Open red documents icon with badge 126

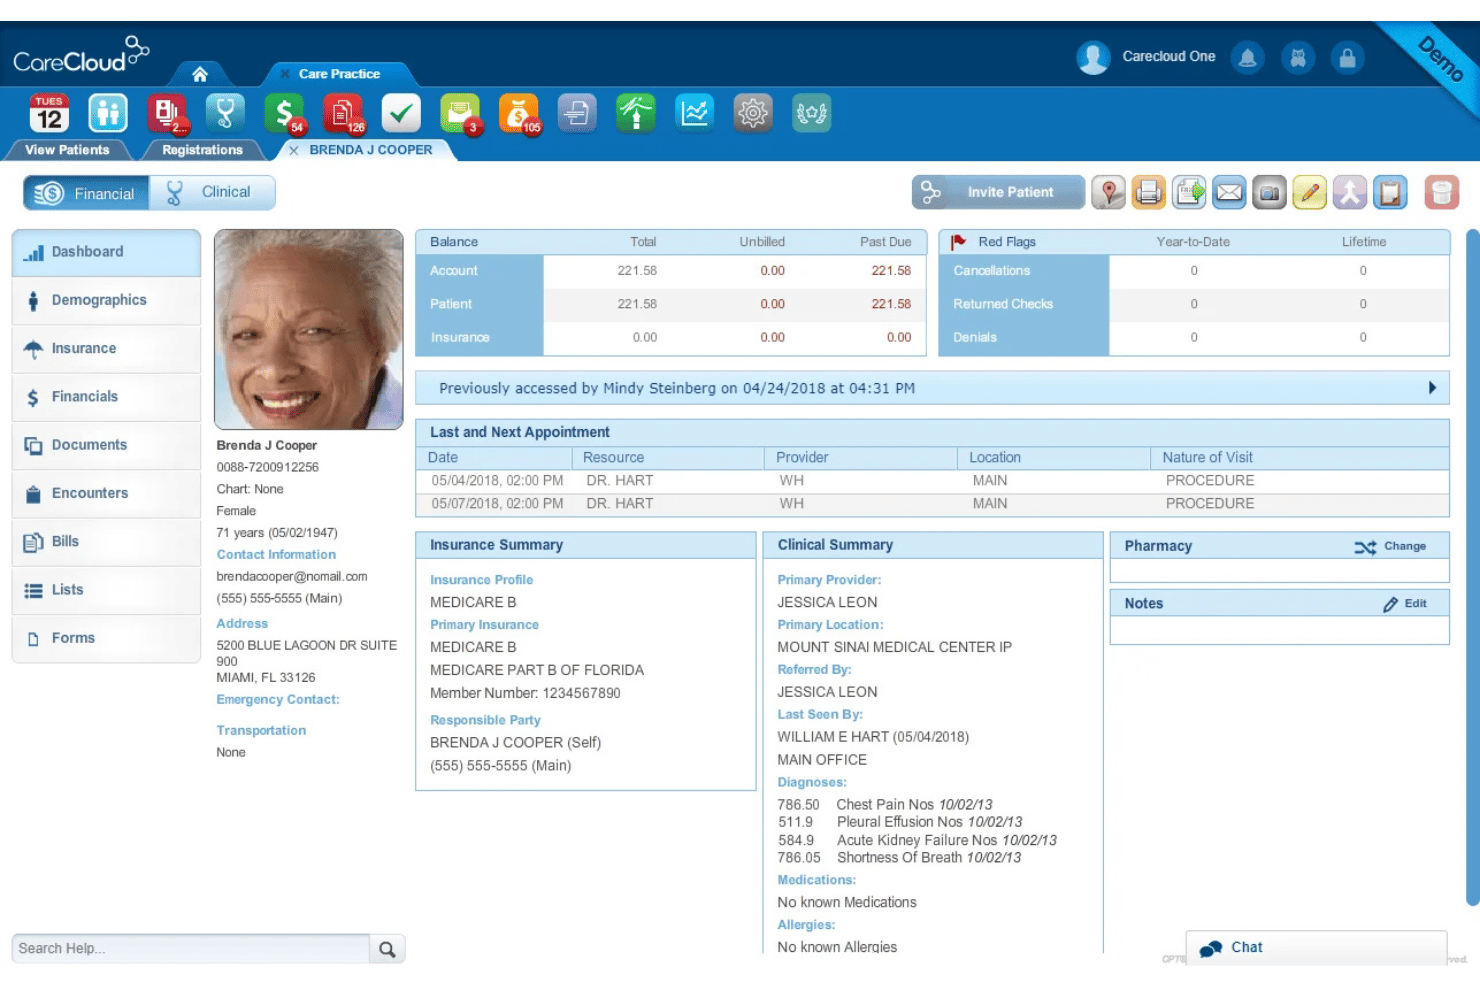(x=343, y=113)
